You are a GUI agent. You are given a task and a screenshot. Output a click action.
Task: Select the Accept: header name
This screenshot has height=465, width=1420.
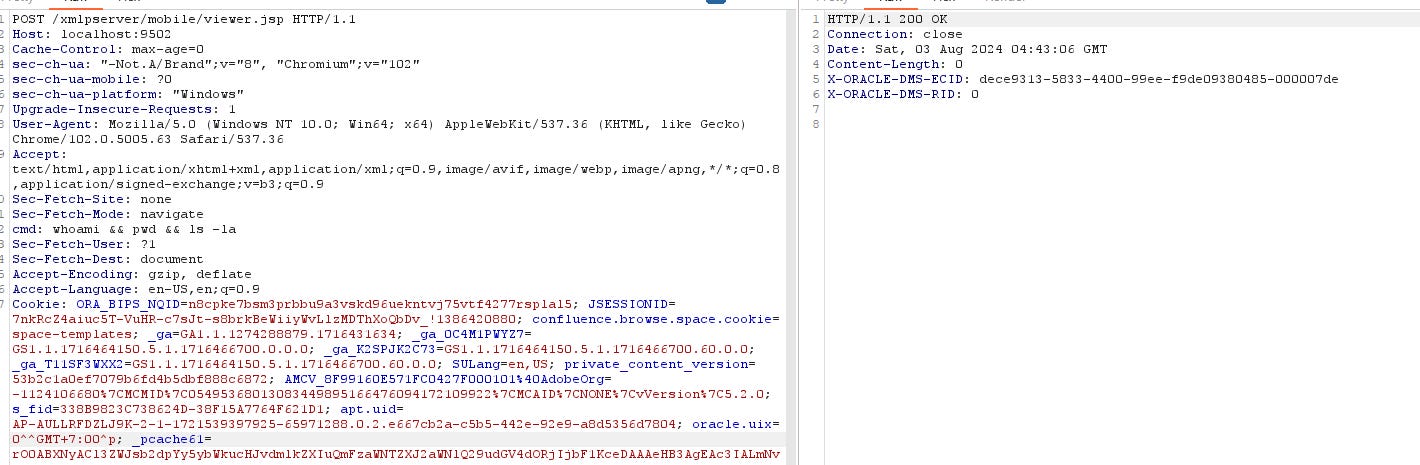coord(40,154)
